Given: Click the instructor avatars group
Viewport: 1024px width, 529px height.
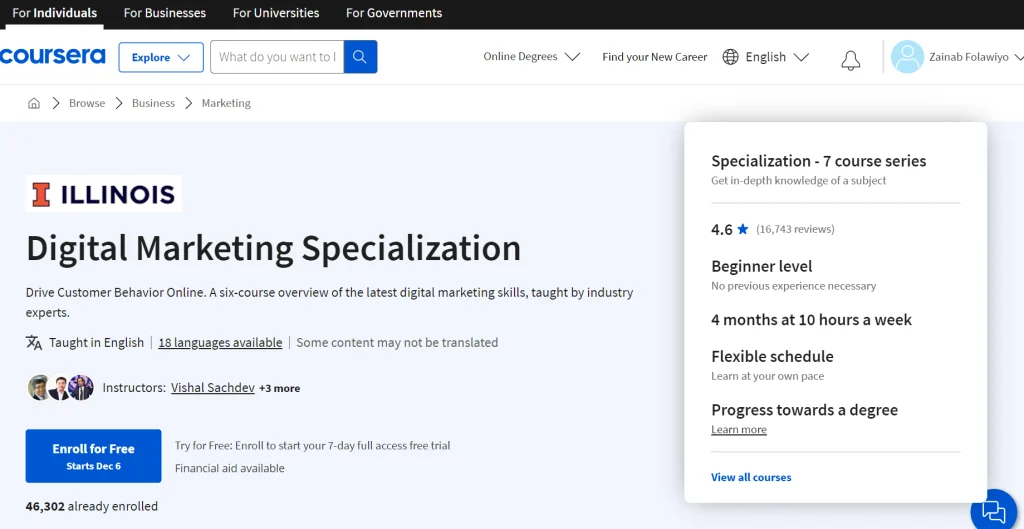Looking at the screenshot, I should [x=61, y=387].
